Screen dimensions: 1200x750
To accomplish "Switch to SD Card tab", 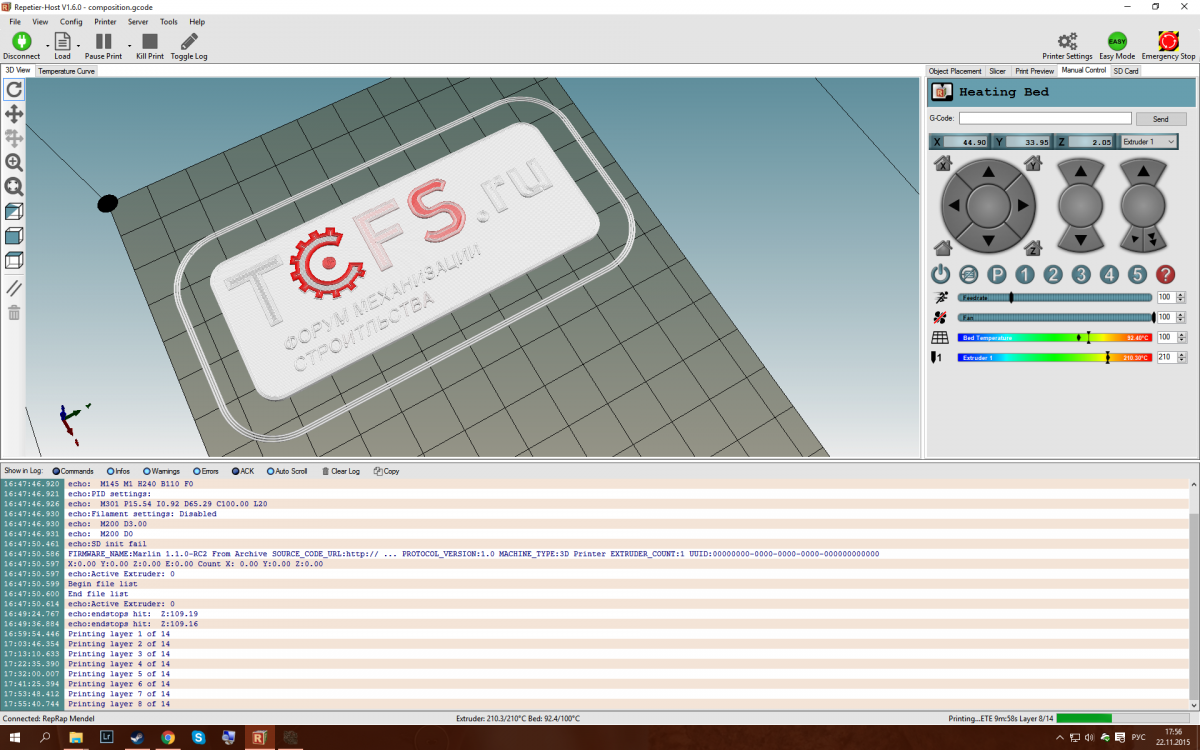I will (x=1126, y=71).
